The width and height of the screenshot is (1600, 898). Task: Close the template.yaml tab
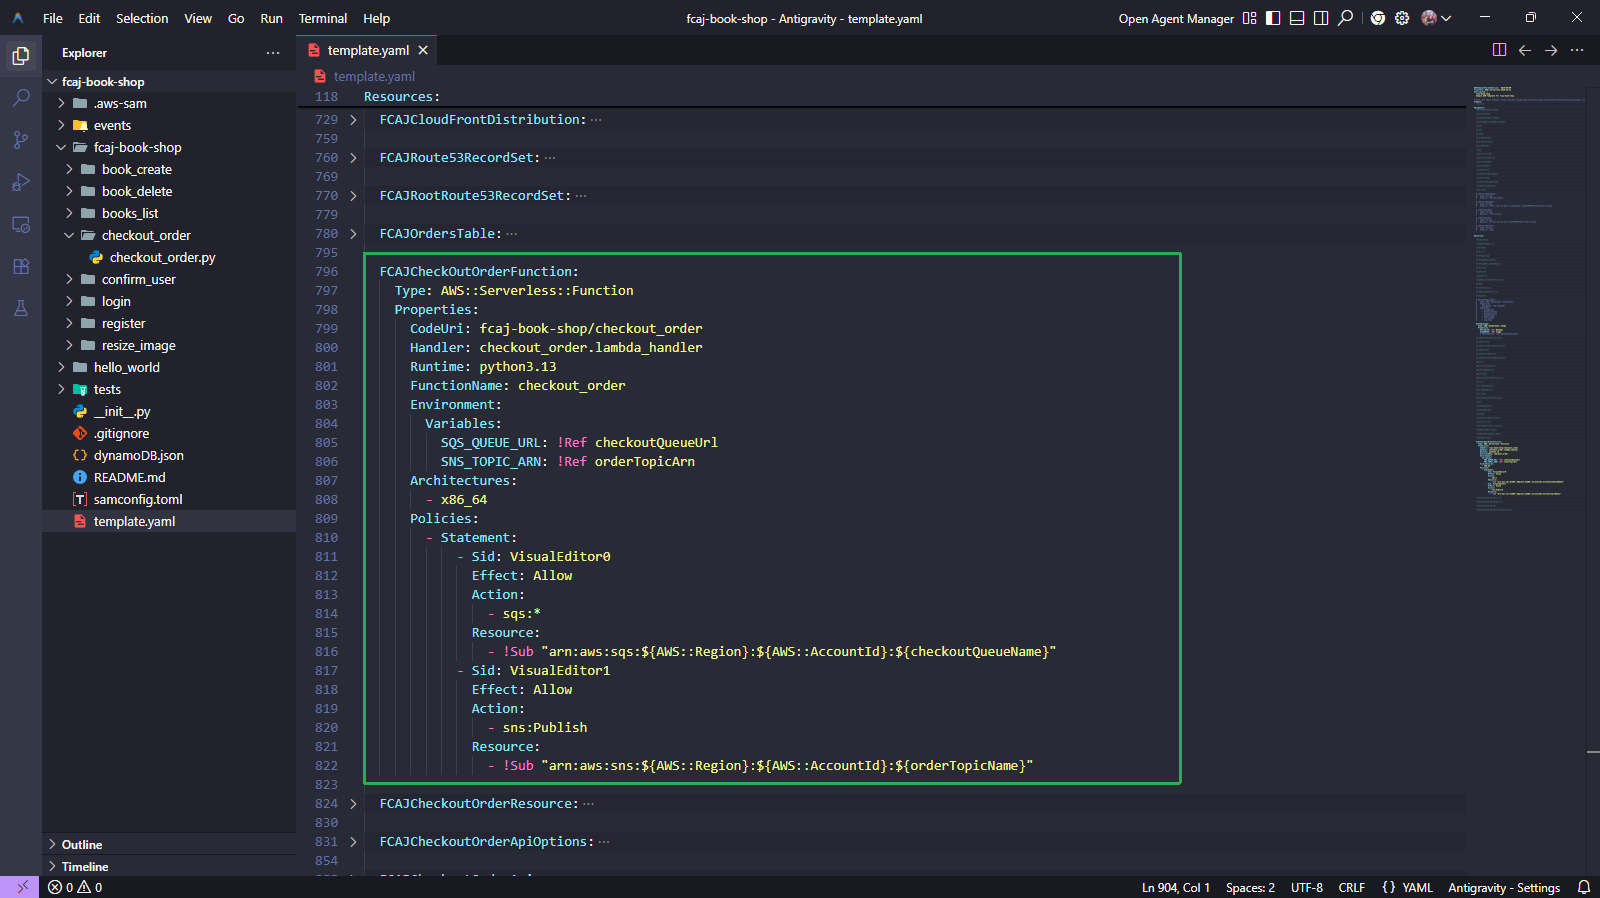click(x=423, y=51)
